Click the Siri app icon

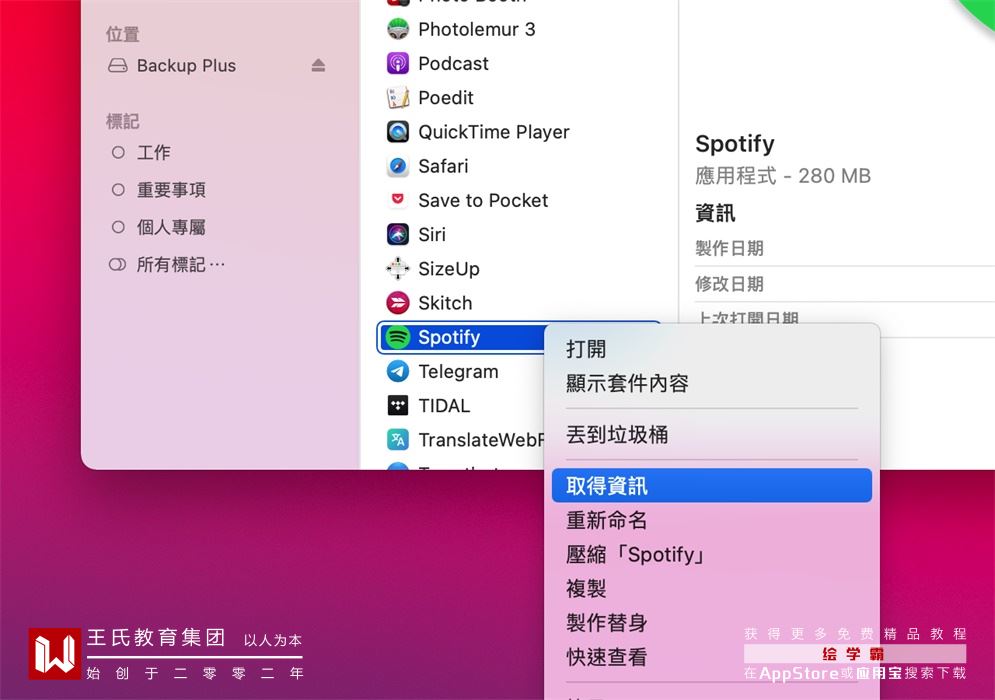point(398,235)
